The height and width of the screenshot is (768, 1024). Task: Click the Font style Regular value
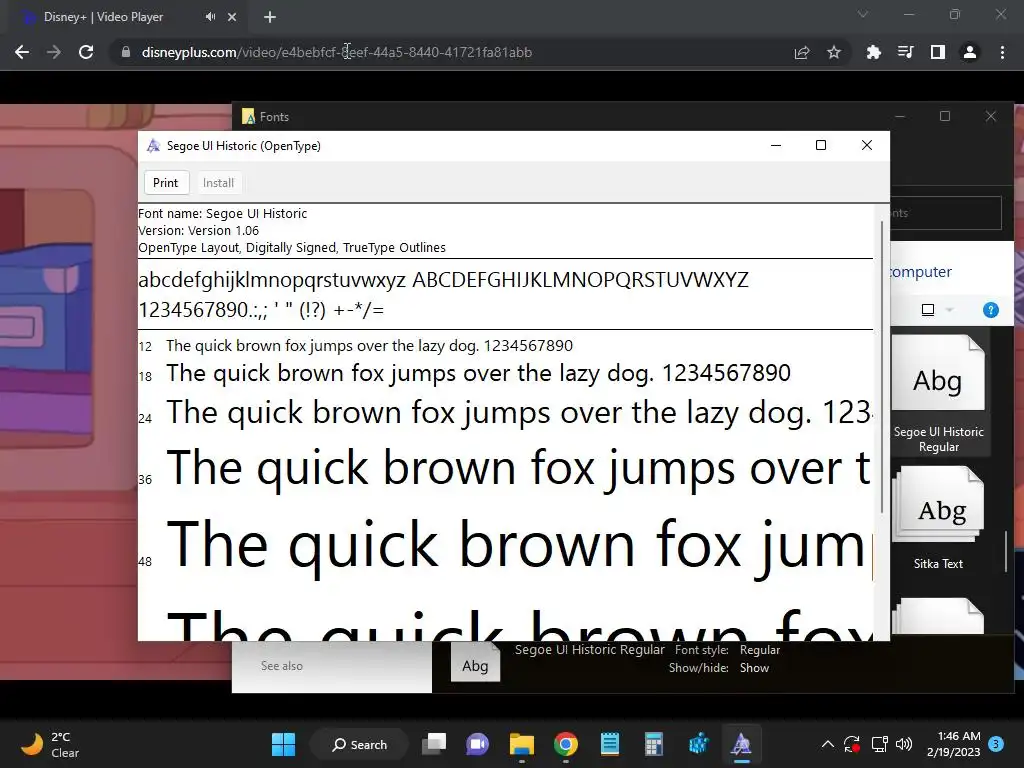click(760, 650)
